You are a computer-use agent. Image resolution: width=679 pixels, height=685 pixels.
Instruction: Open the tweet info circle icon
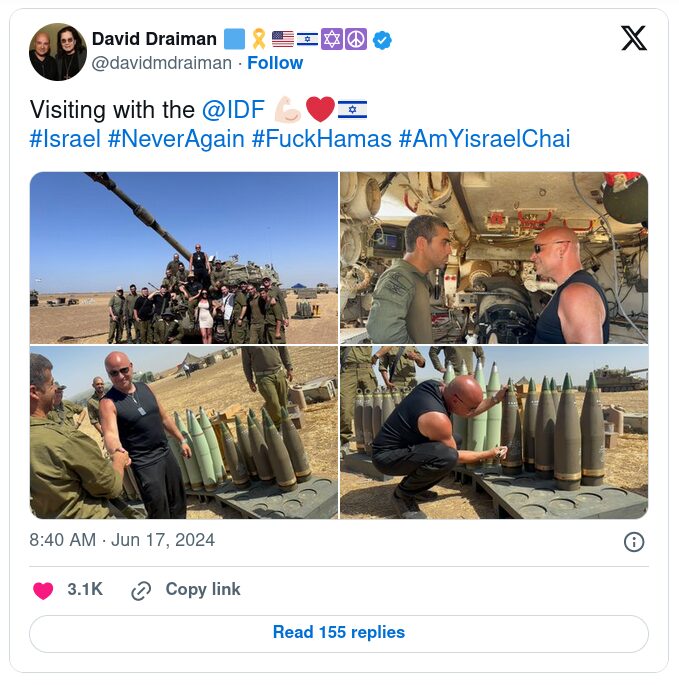click(633, 541)
